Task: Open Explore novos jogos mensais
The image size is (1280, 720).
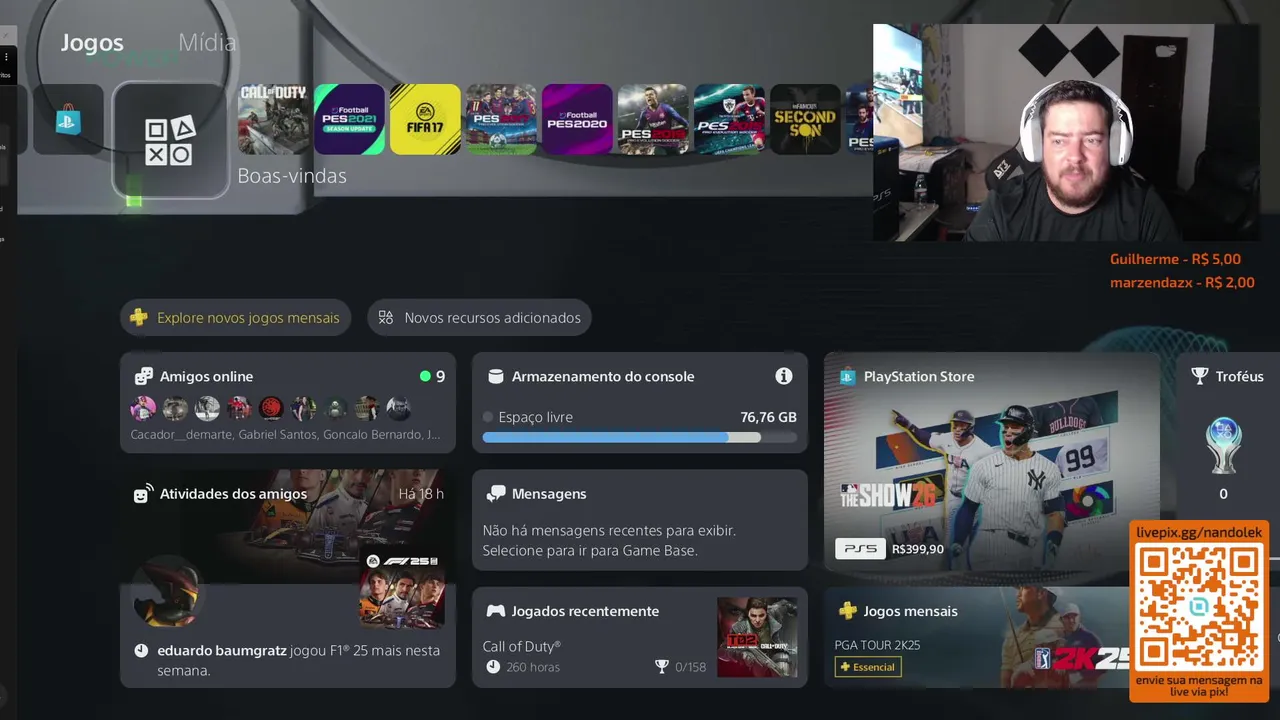Action: pyautogui.click(x=236, y=318)
